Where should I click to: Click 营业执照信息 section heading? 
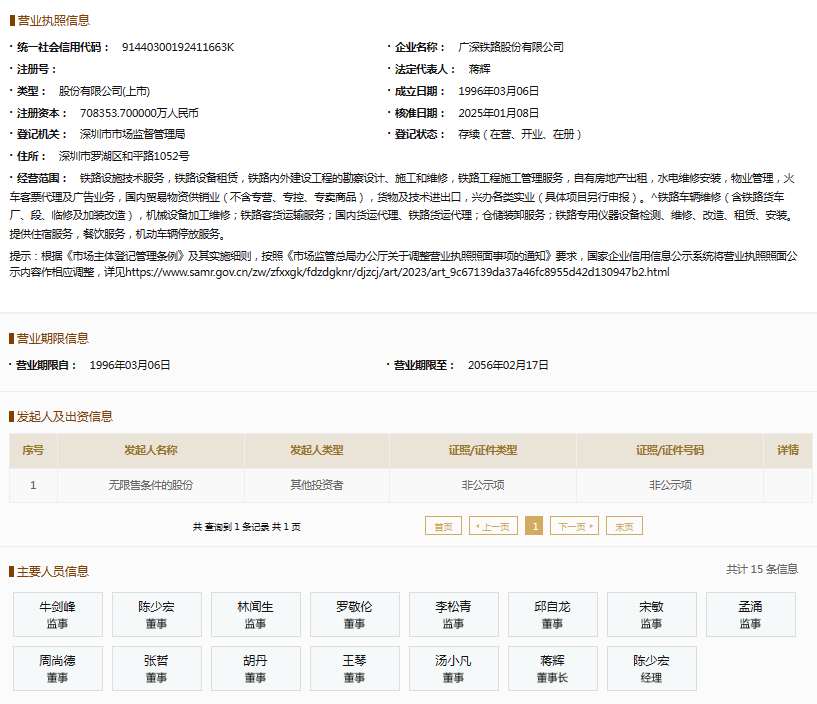pyautogui.click(x=53, y=20)
